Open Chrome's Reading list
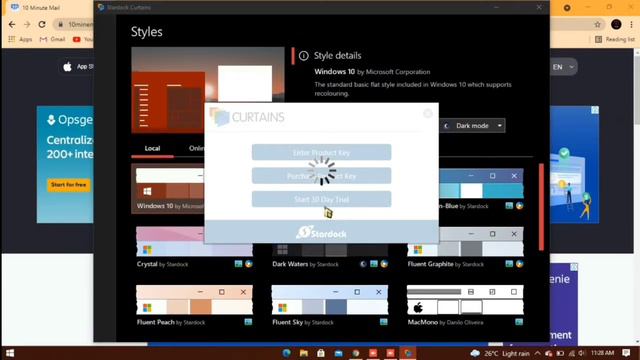This screenshot has width=640, height=360. coord(615,39)
